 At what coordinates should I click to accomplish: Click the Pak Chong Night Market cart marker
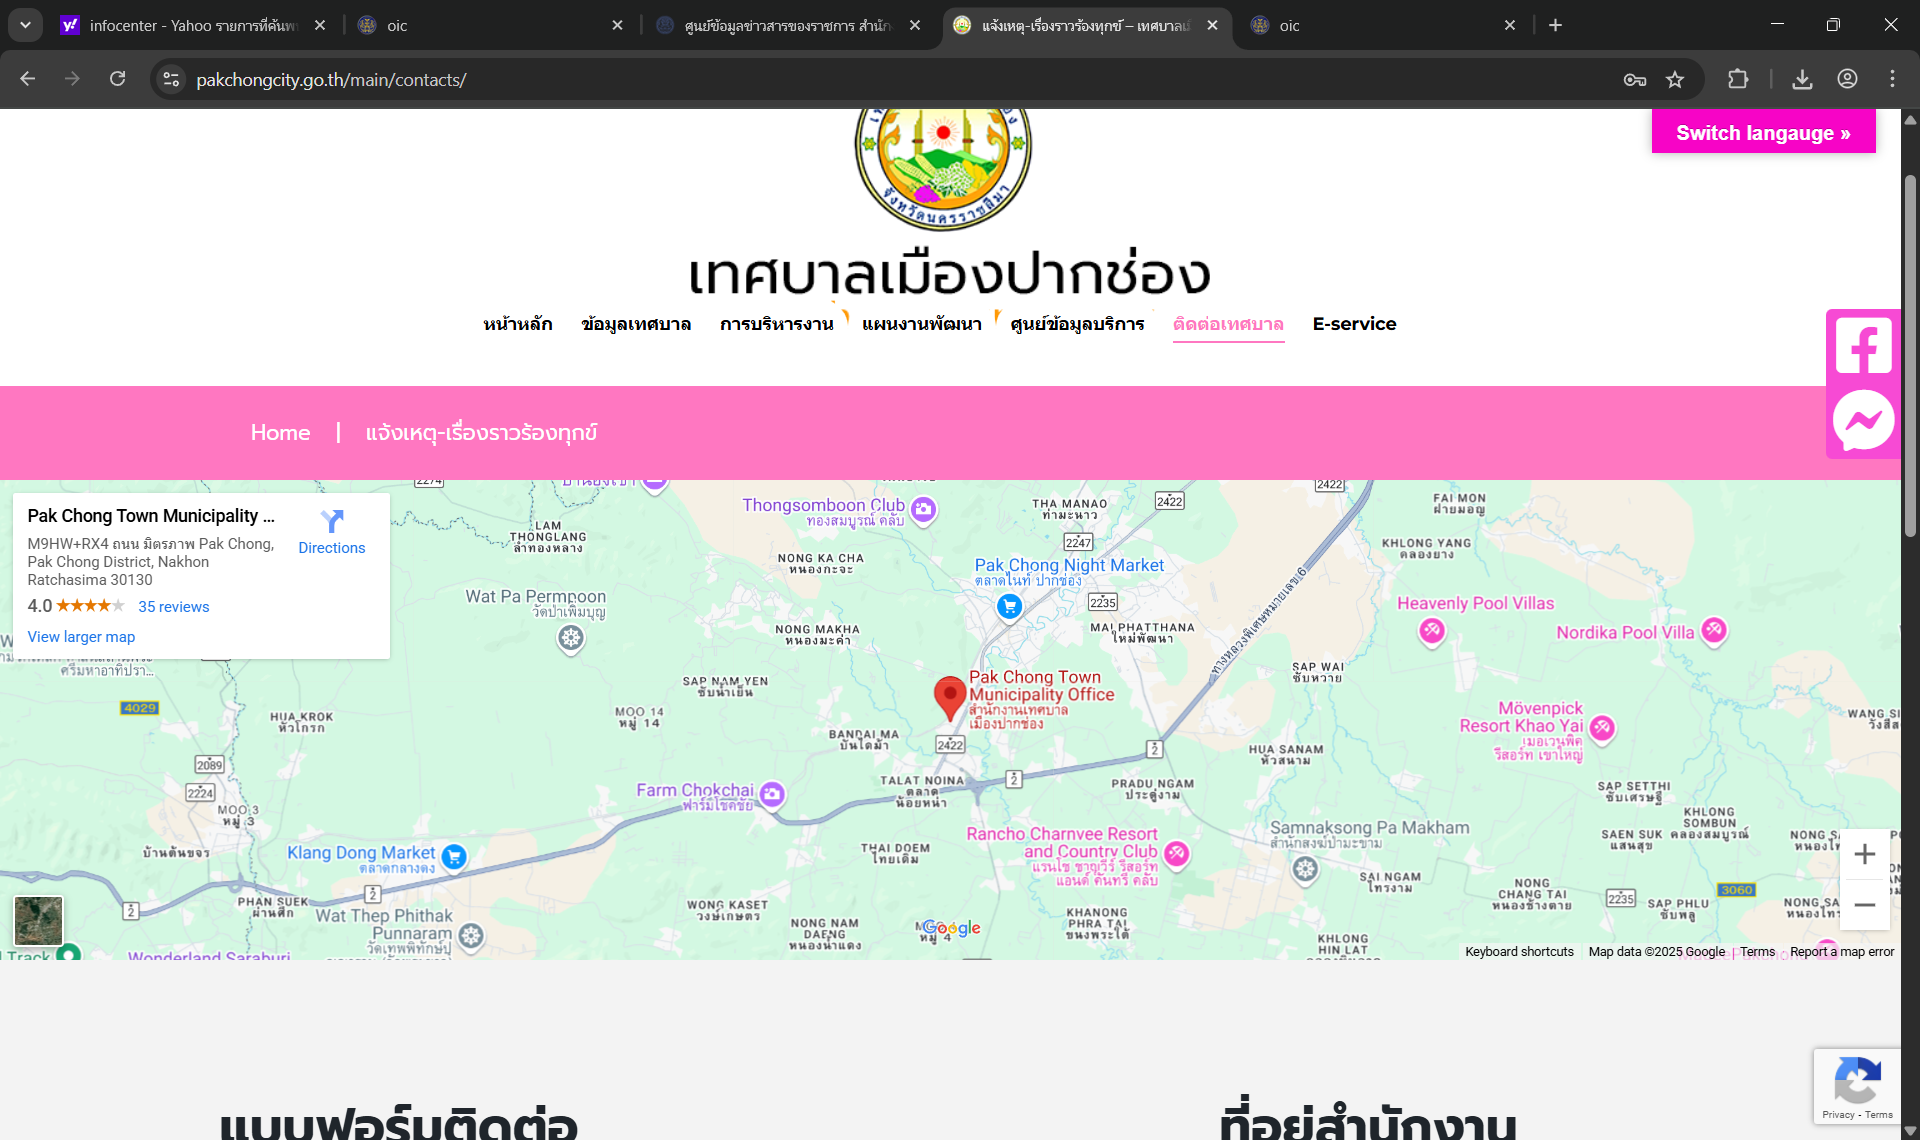click(x=1009, y=606)
